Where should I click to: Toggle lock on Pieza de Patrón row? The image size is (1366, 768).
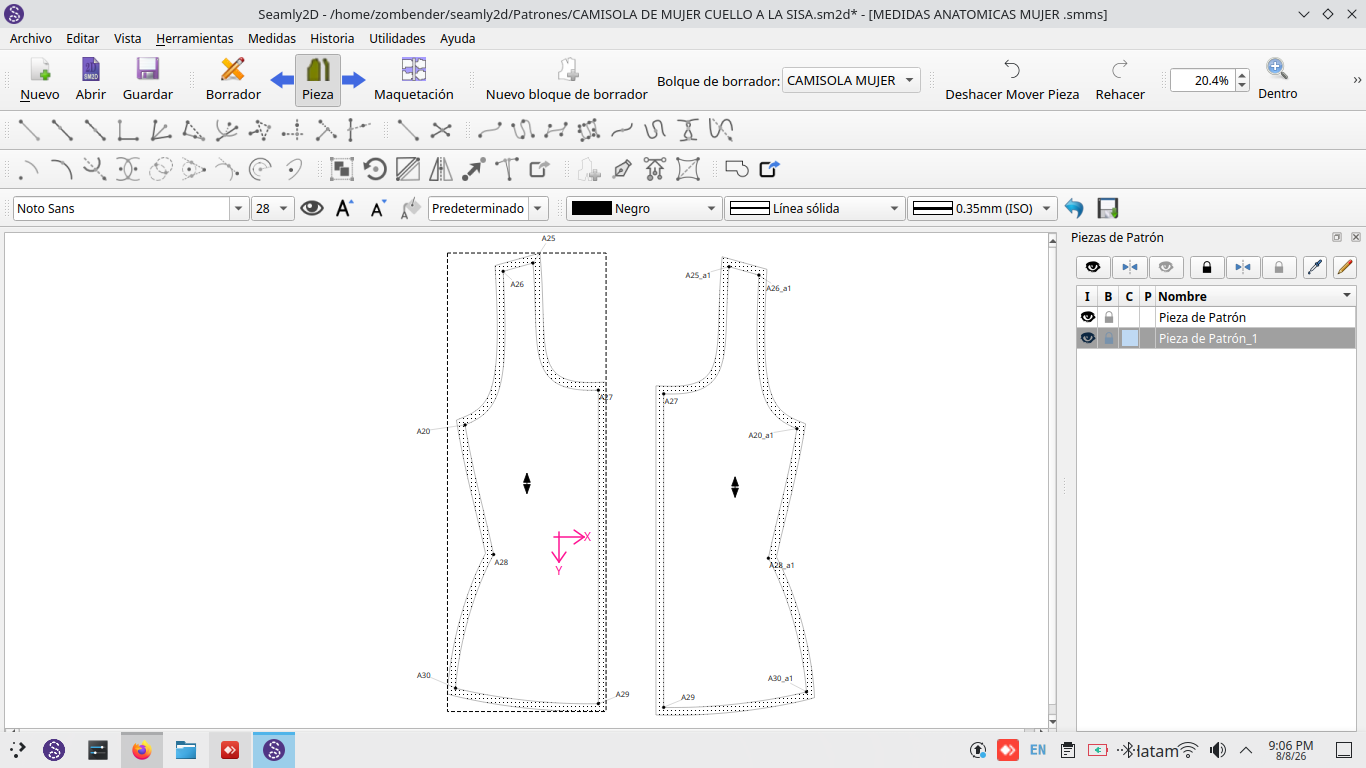point(1108,317)
